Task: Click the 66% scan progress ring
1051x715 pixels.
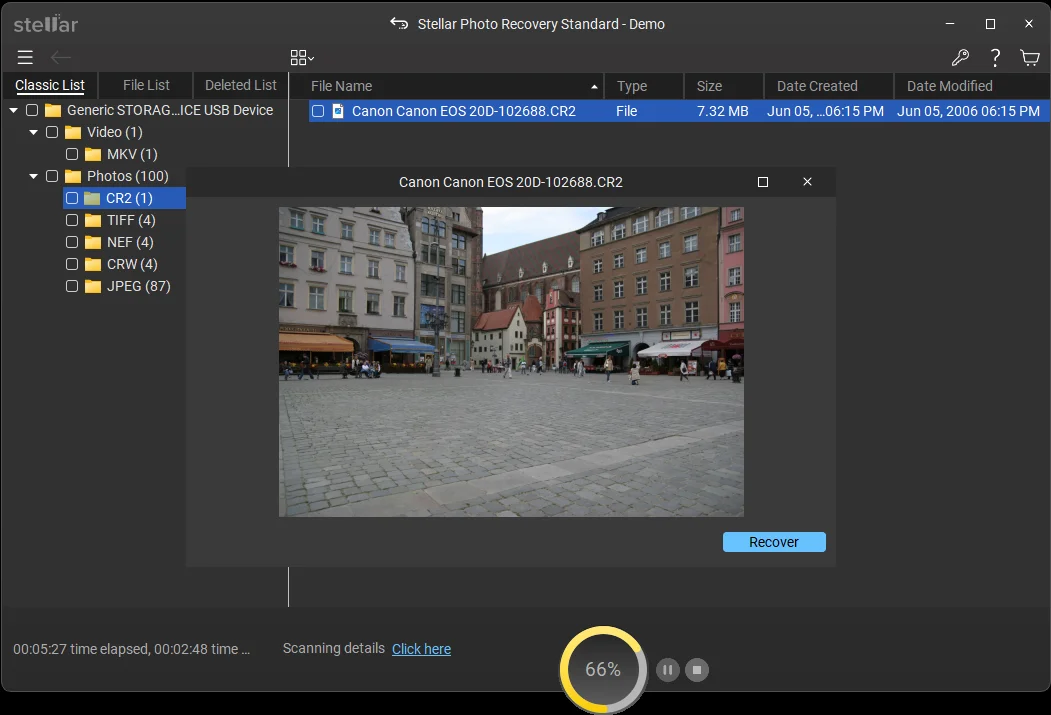Action: 603,669
